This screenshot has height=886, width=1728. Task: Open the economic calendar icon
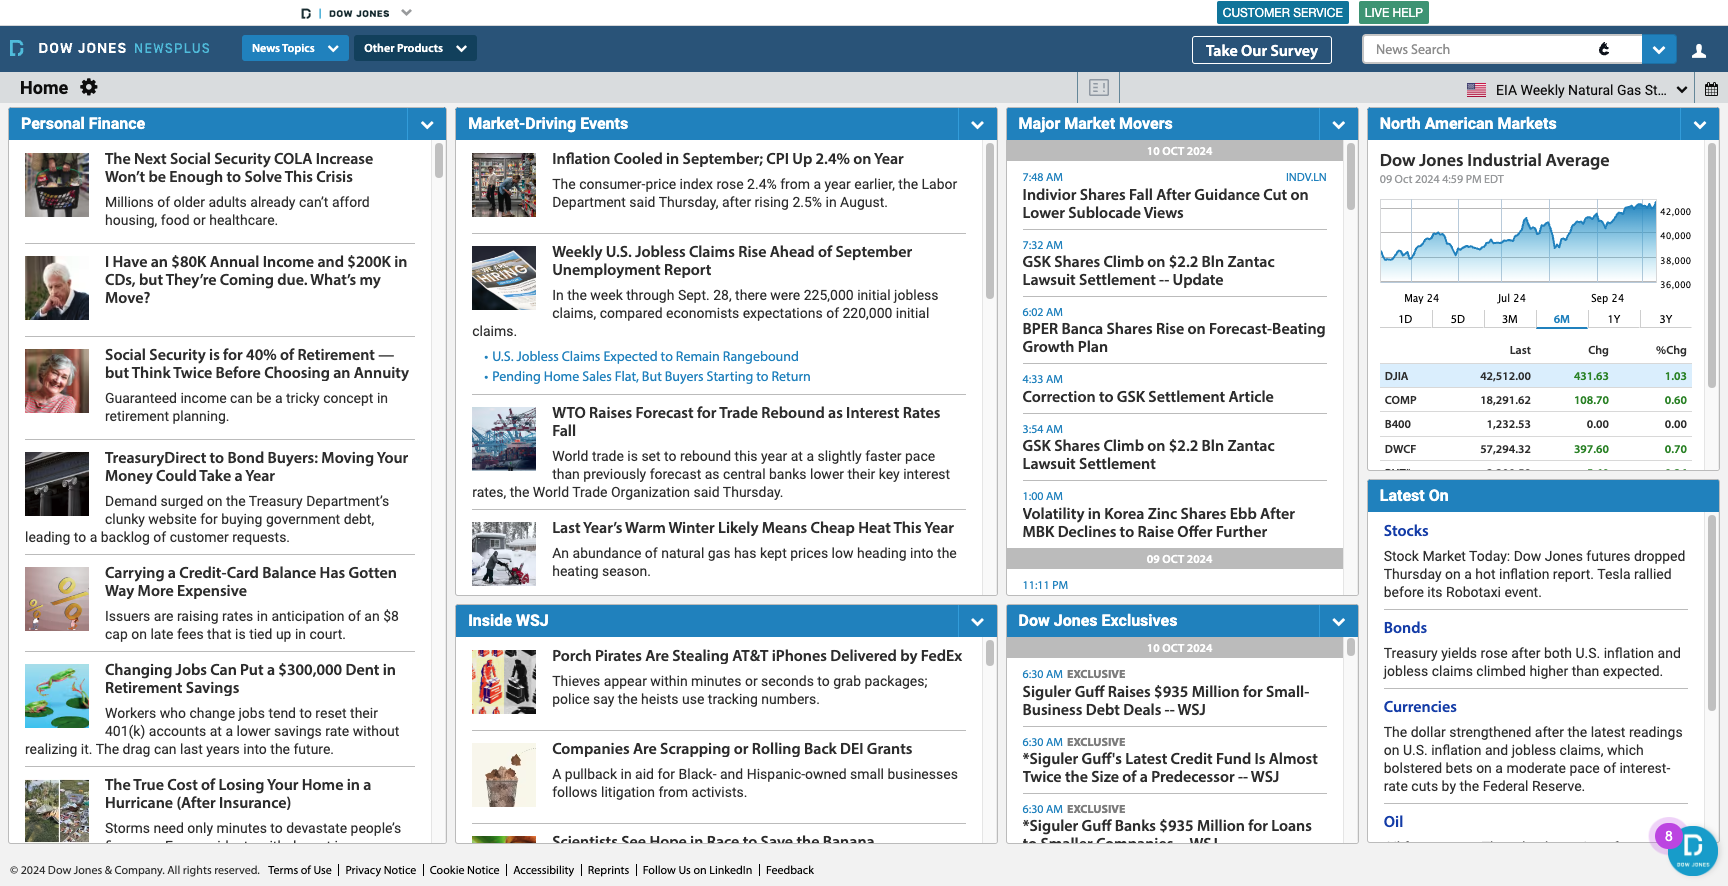point(1711,89)
